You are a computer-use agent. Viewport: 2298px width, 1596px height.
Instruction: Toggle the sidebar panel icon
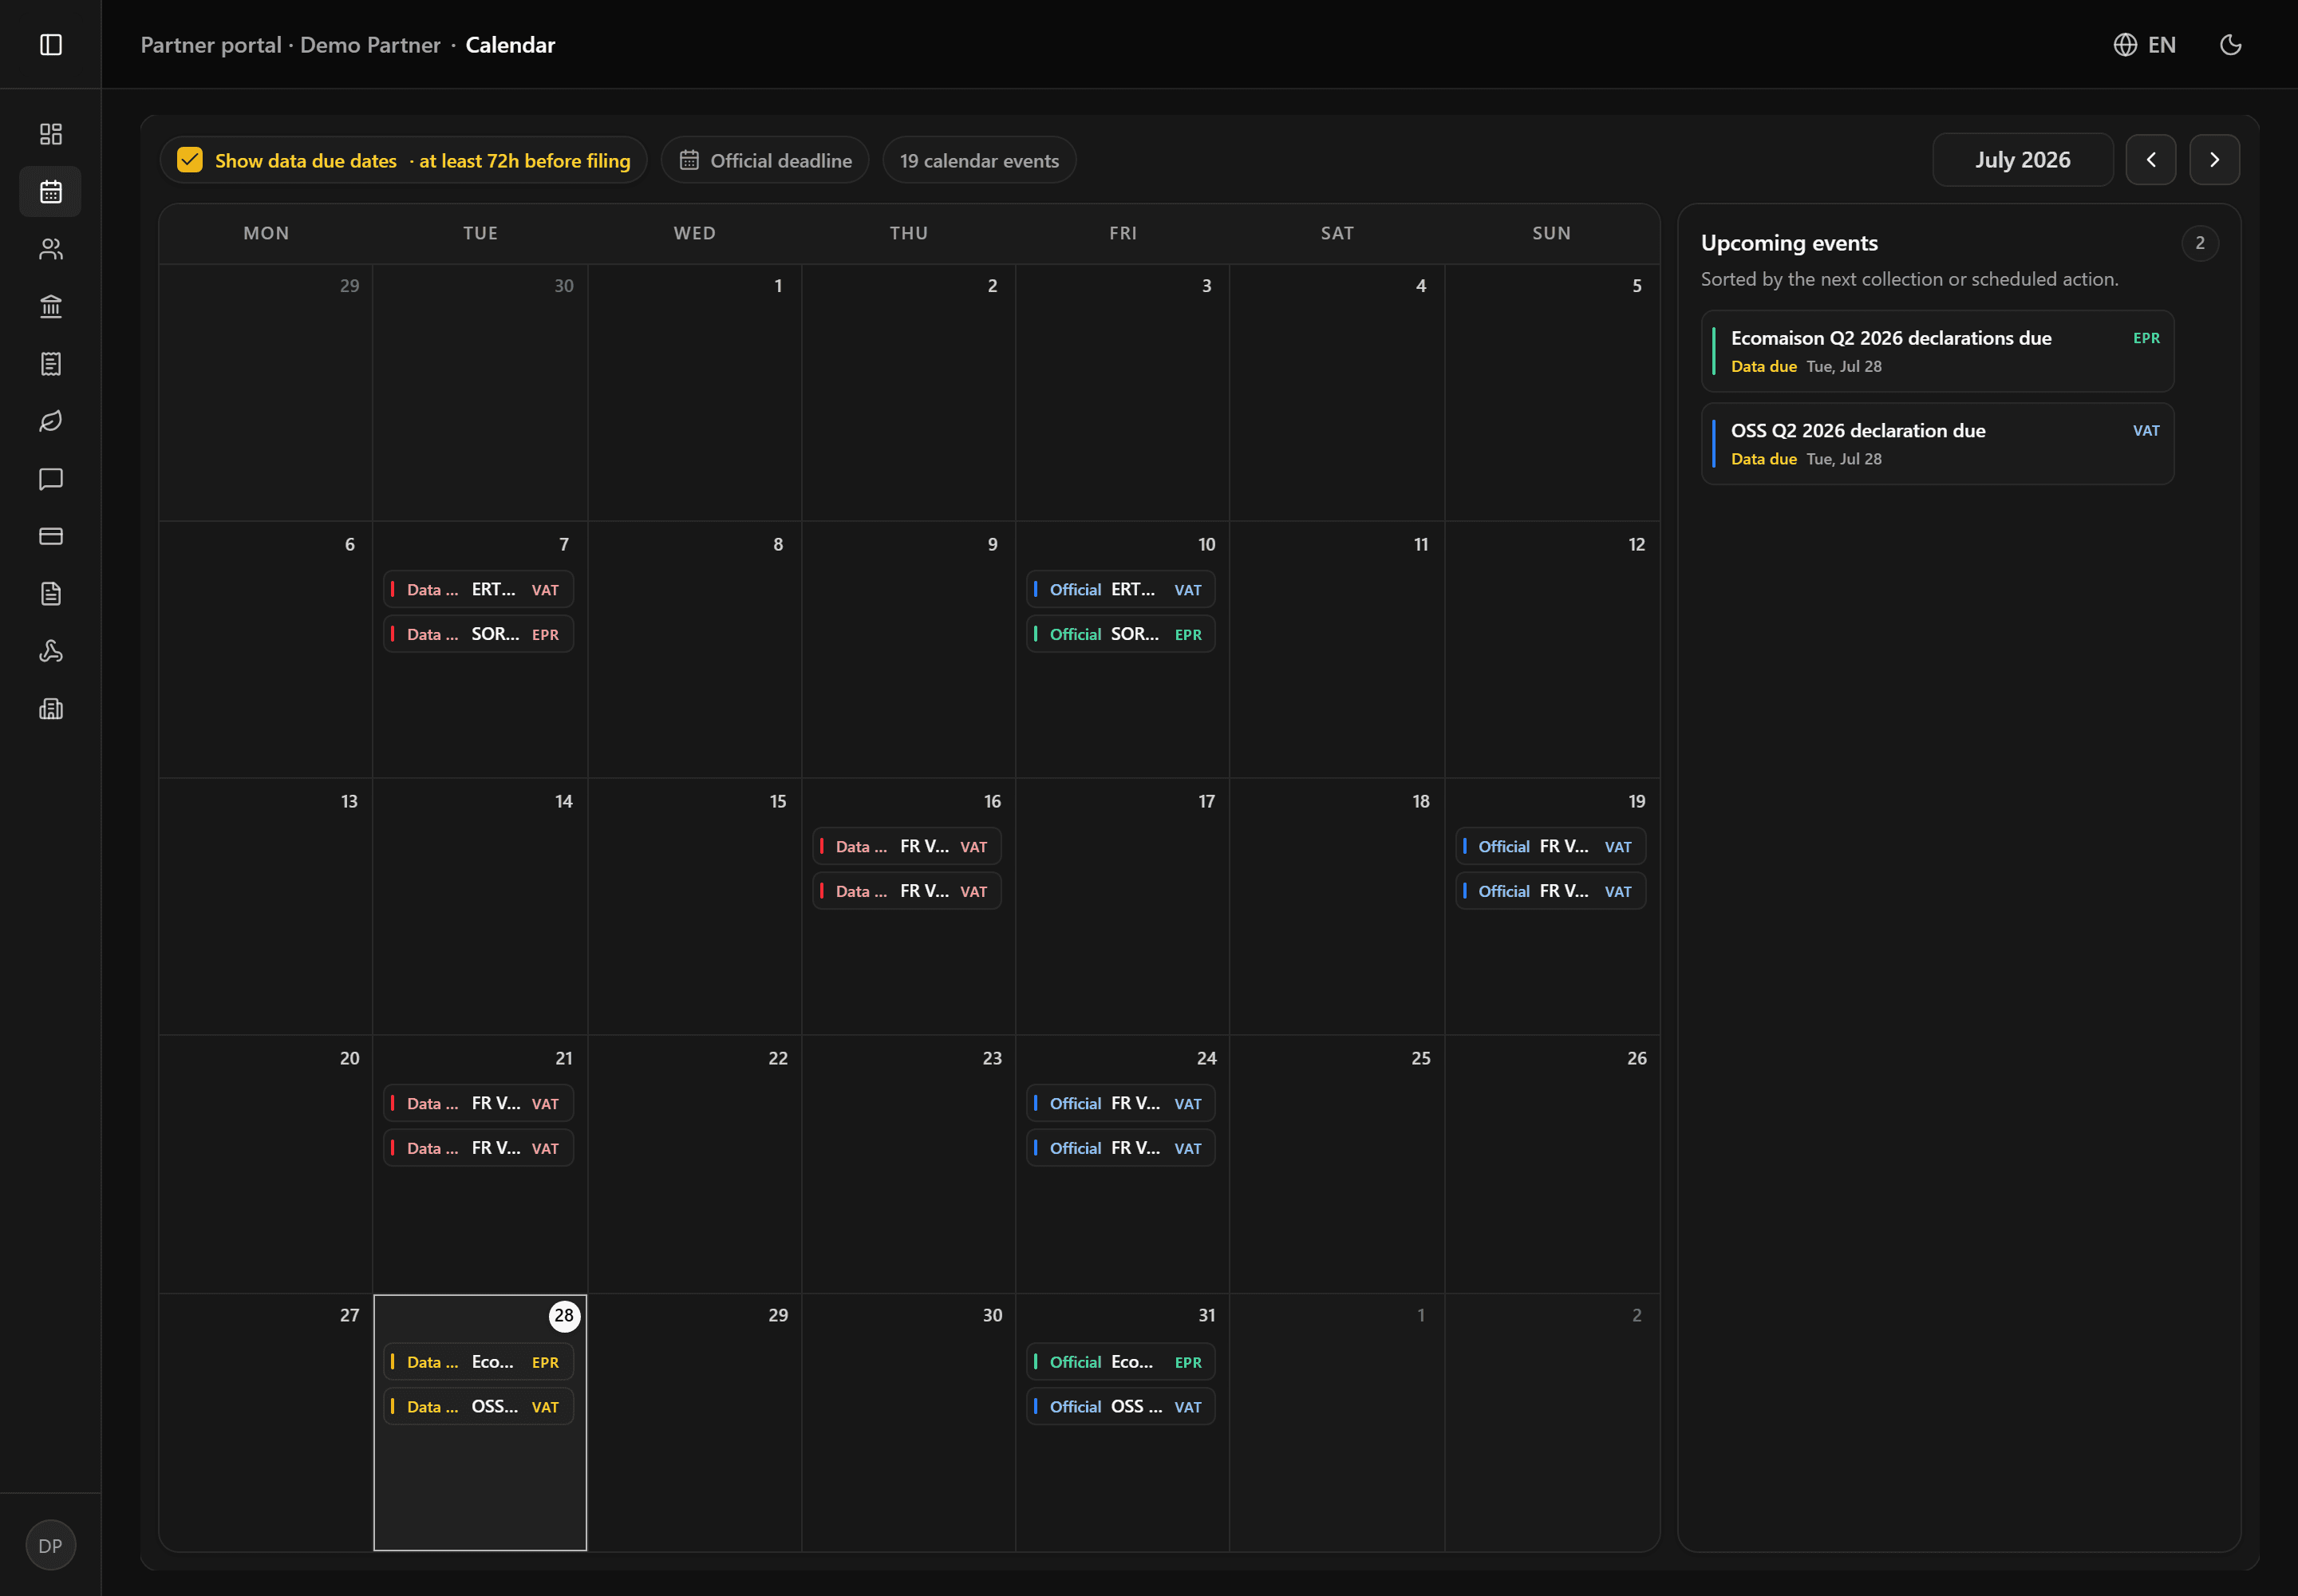click(51, 45)
